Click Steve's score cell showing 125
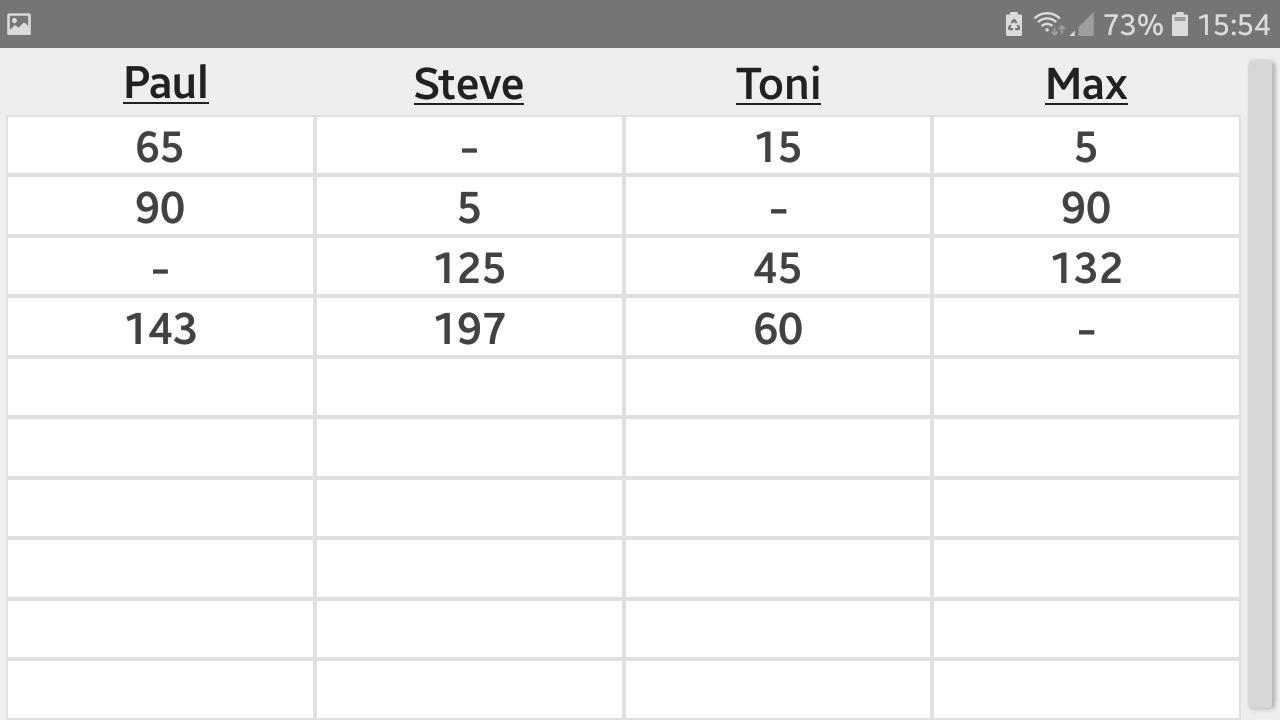 [469, 268]
